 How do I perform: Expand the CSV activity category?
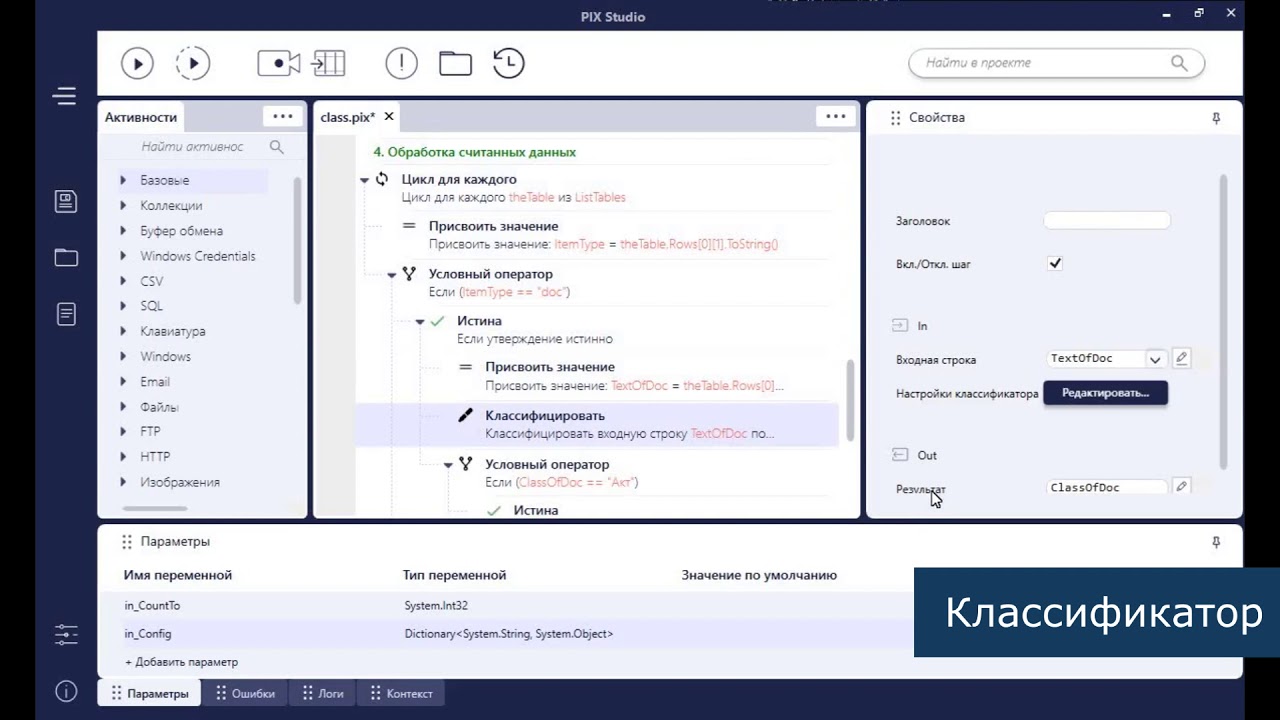(123, 281)
